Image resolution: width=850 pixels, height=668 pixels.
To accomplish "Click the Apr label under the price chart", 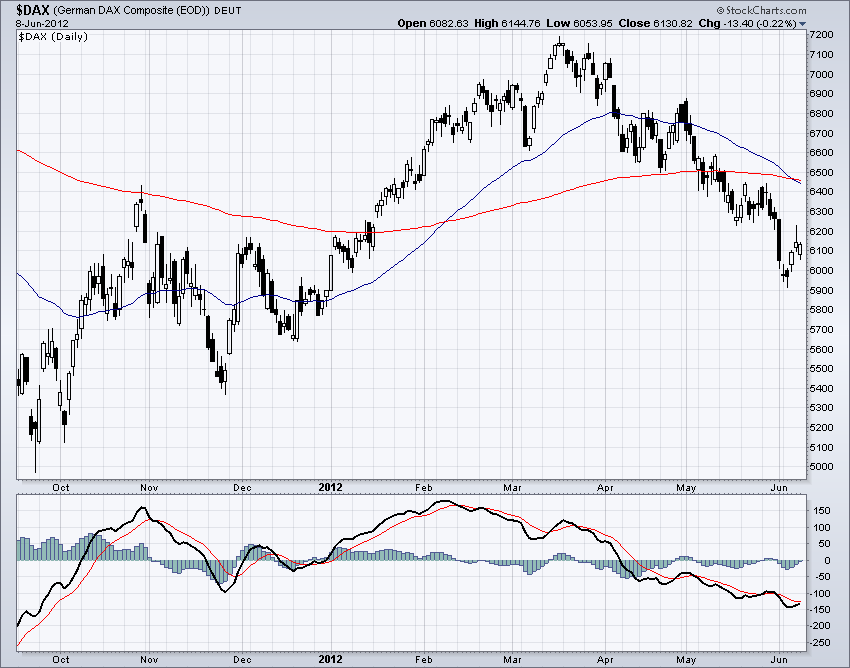I will 605,487.
